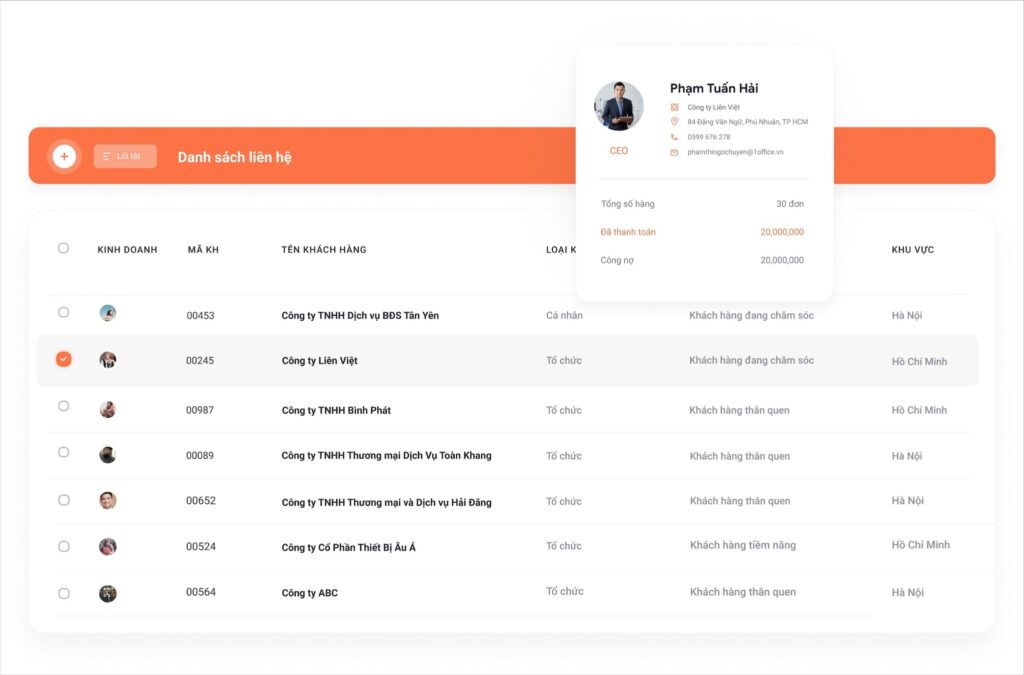Select the checkbox for customer 00453

pos(63,312)
